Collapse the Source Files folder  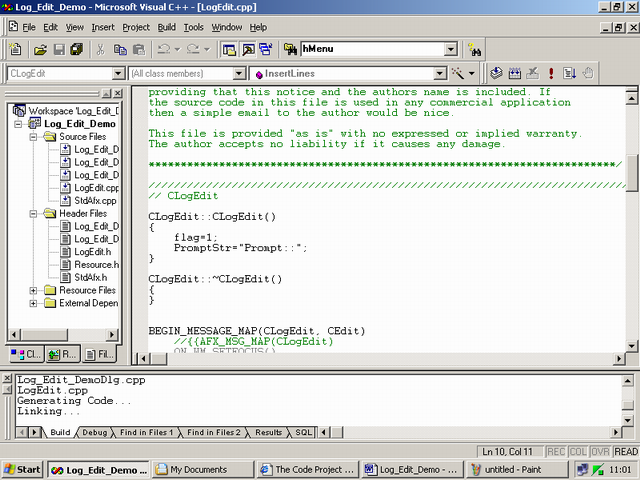coord(33,137)
